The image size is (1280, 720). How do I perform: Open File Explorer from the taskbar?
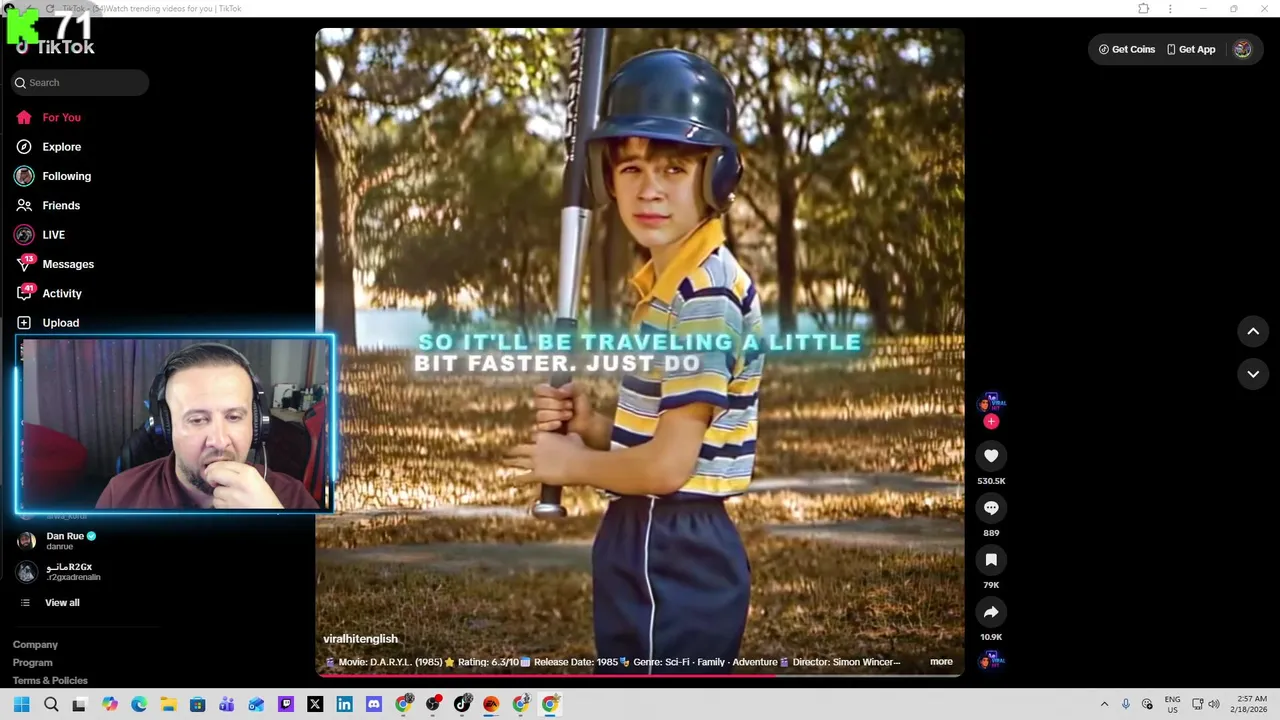[x=168, y=705]
